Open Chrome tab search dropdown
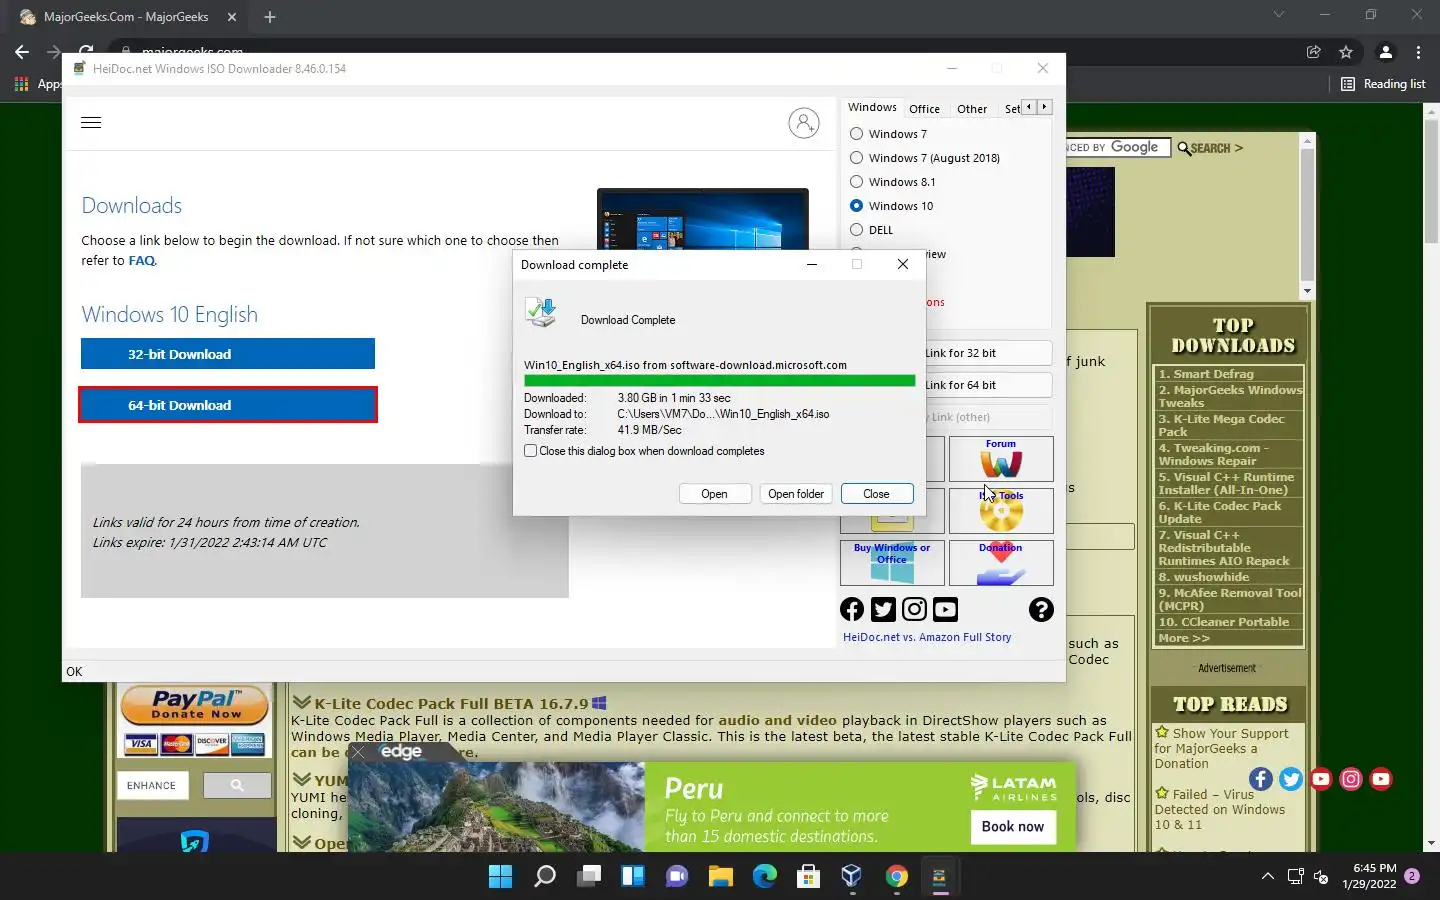 1278,15
